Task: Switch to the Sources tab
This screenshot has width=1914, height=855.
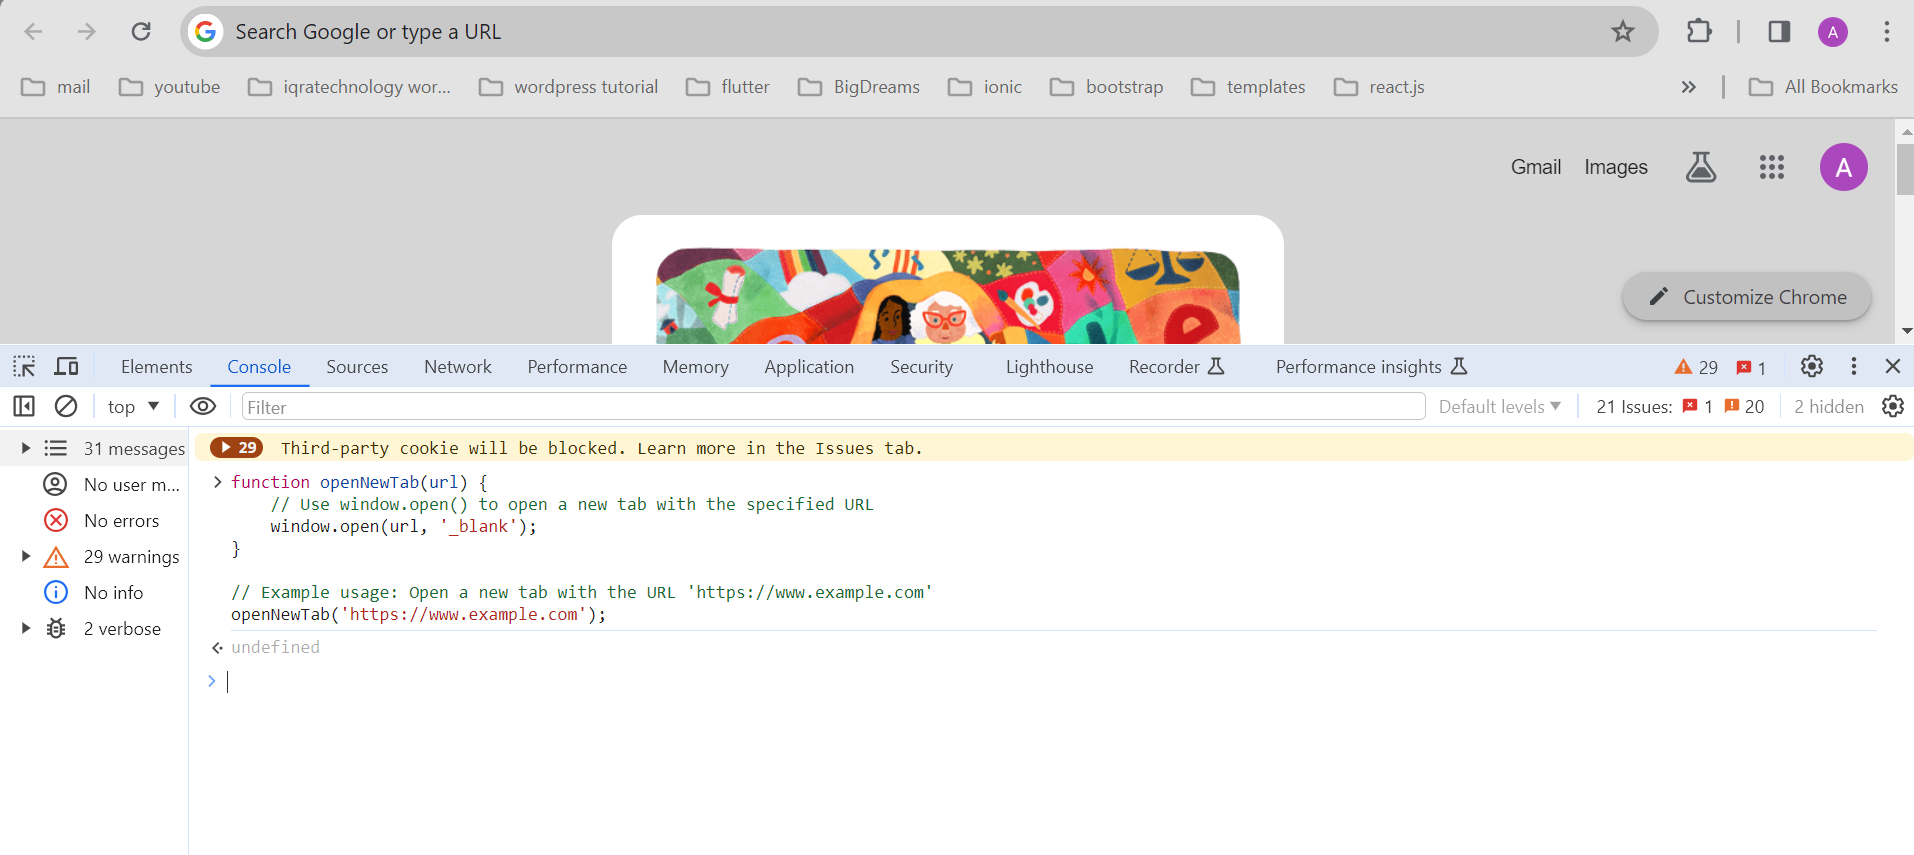Action: (x=357, y=367)
